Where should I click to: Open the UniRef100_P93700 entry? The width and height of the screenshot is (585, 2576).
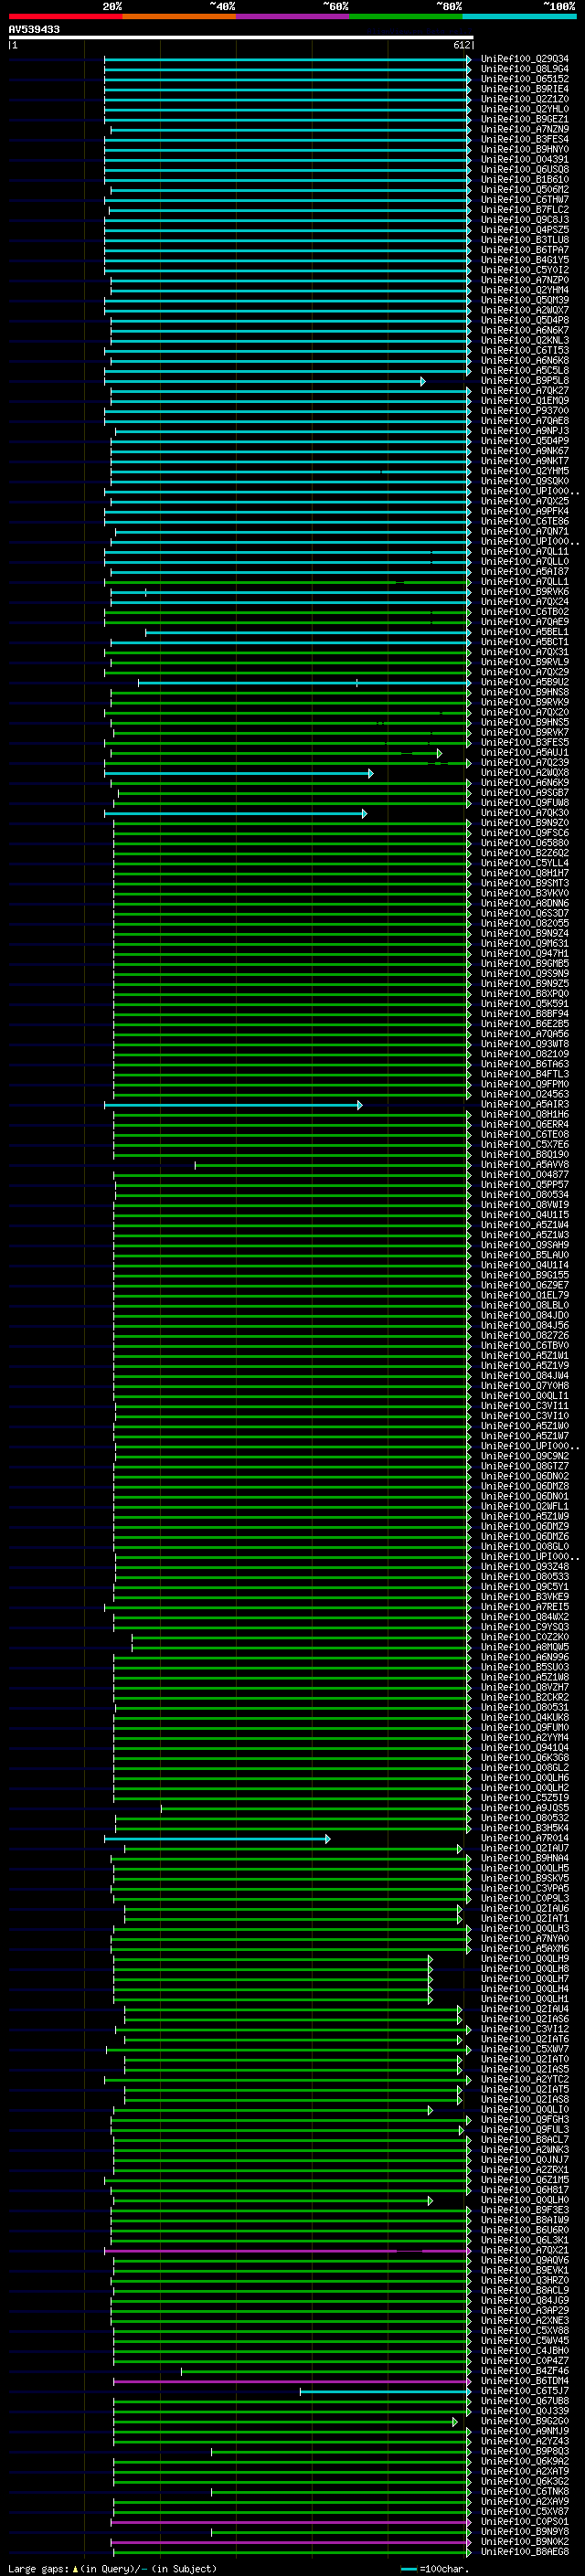pyautogui.click(x=524, y=411)
